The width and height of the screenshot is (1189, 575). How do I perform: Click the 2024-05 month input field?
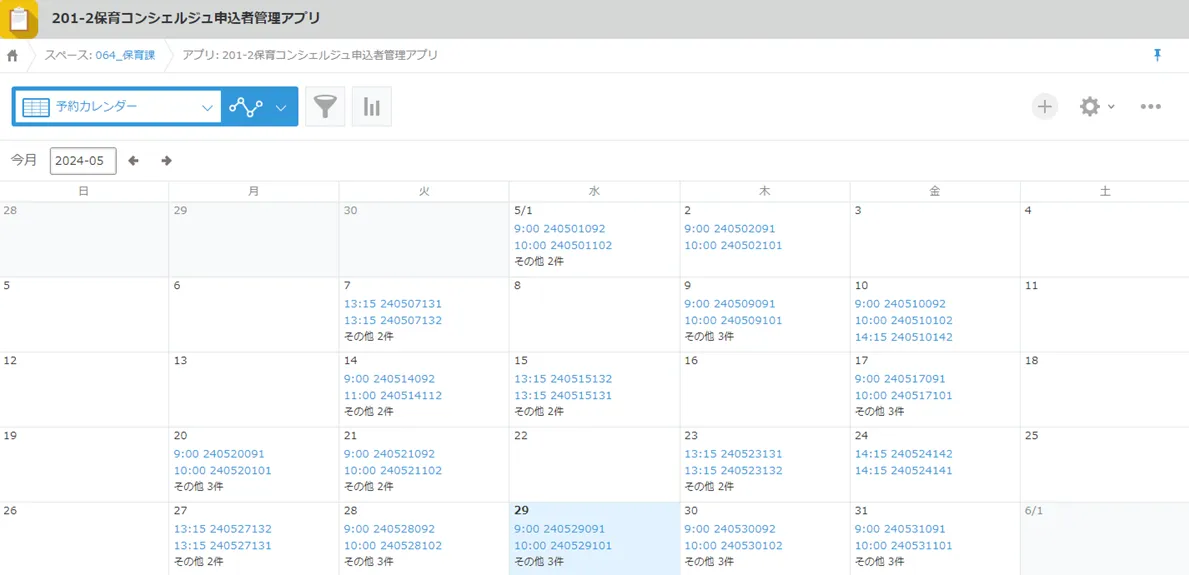coord(83,161)
